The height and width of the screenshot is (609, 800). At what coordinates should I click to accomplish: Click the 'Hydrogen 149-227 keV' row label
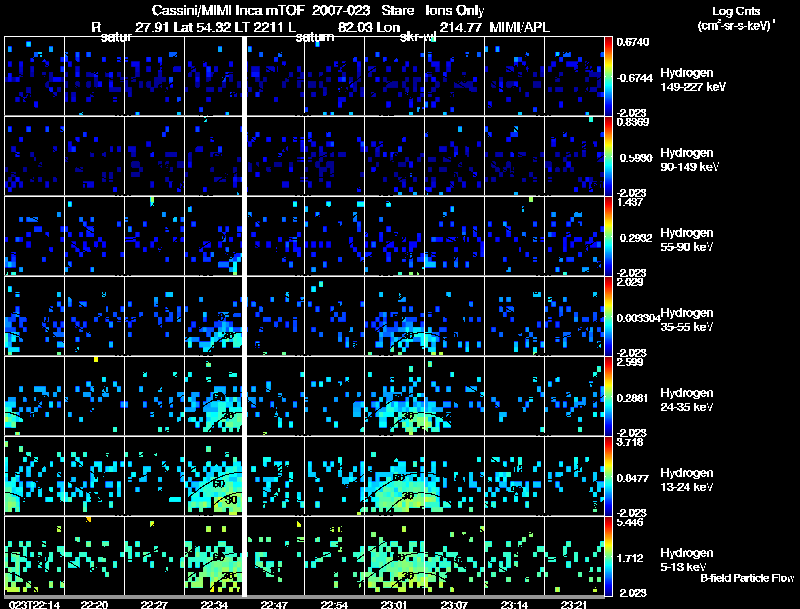[x=693, y=80]
